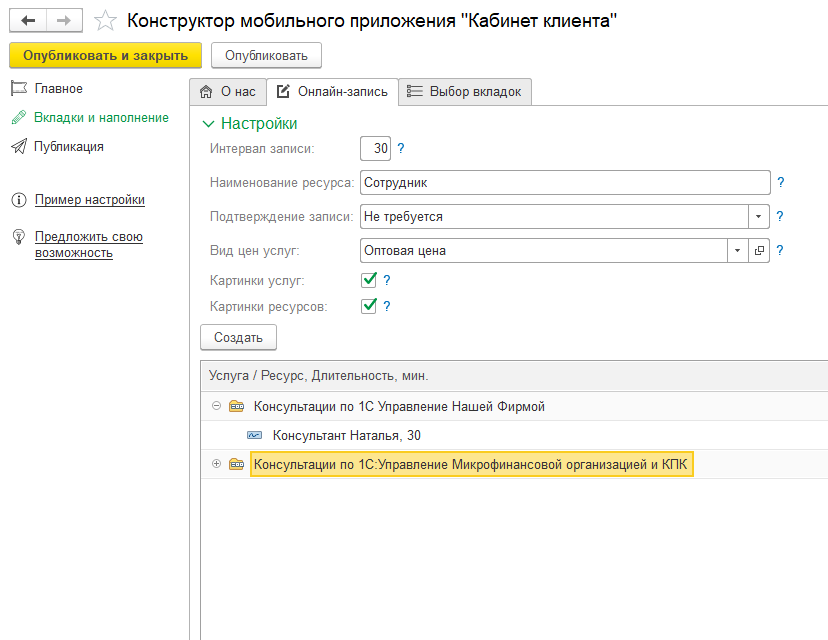Image resolution: width=828 pixels, height=640 pixels.
Task: Expand the Микрофинансовой организацией и КПК row
Action: tap(216, 464)
